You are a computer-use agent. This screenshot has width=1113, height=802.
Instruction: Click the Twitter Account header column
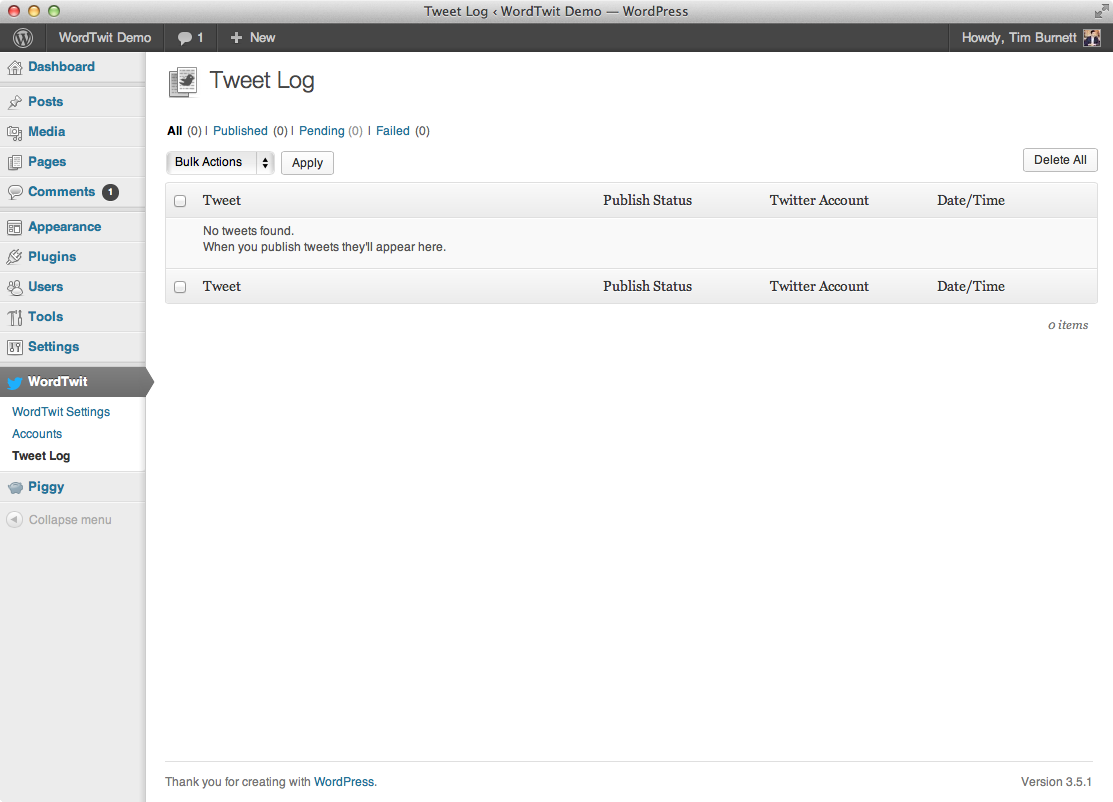click(819, 200)
